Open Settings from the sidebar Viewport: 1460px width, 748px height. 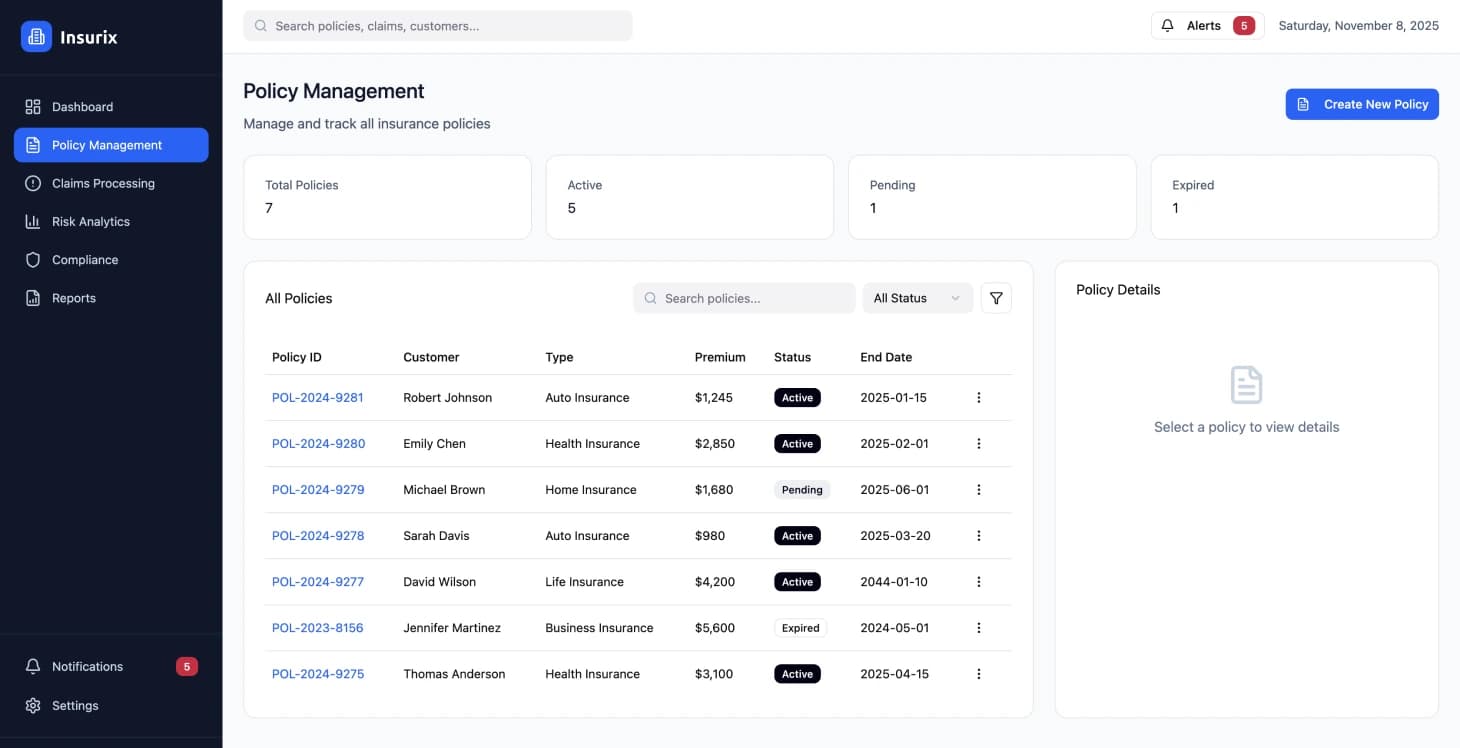pos(74,705)
